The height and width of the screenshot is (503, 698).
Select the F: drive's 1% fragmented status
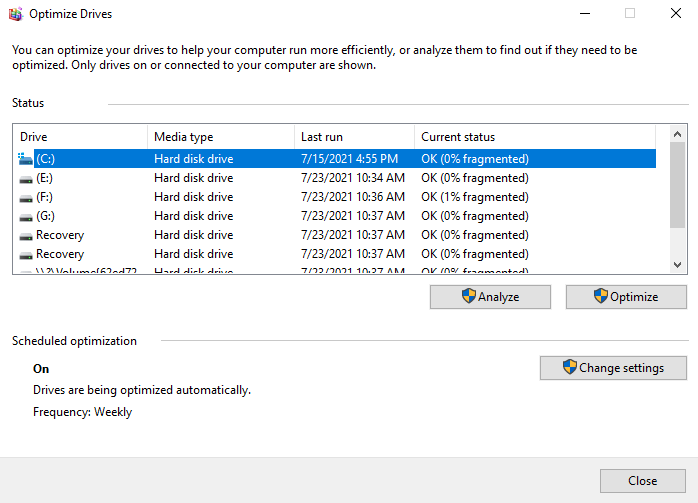click(475, 197)
